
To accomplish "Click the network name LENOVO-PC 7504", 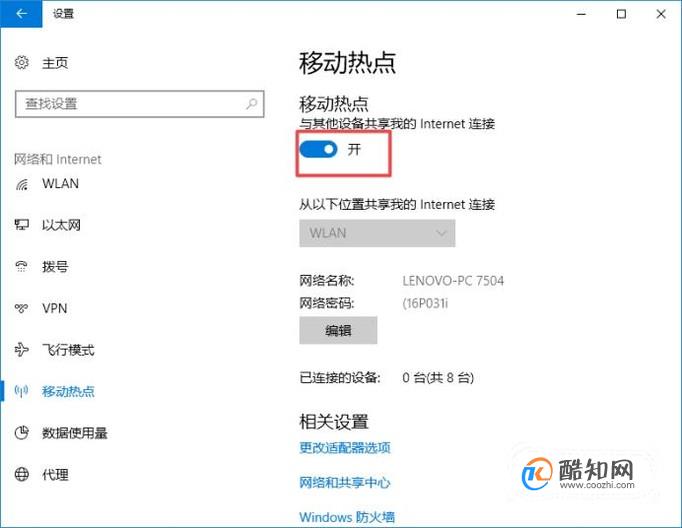I will tap(453, 281).
